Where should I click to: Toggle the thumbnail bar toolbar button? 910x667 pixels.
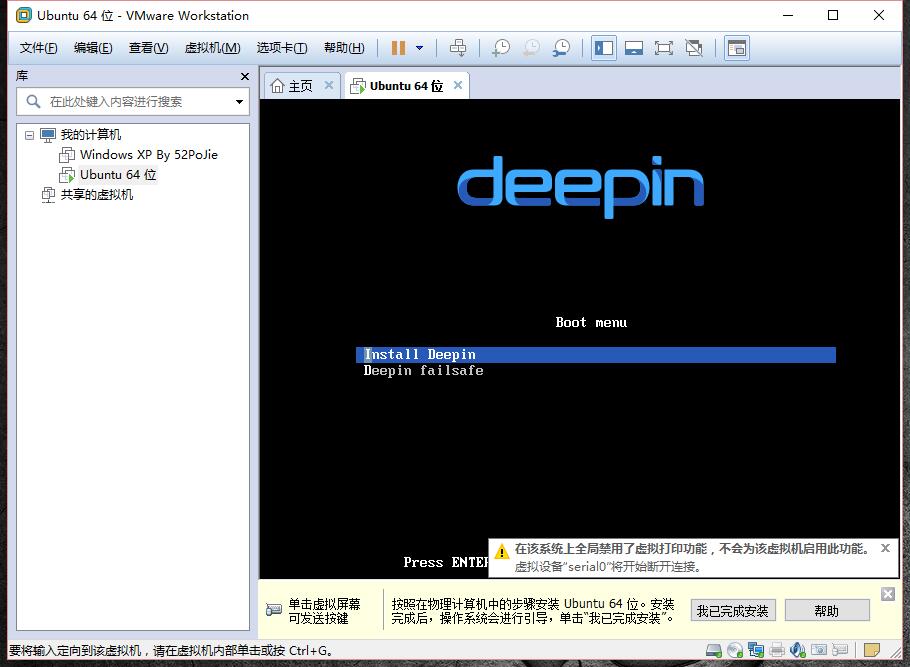(x=633, y=48)
